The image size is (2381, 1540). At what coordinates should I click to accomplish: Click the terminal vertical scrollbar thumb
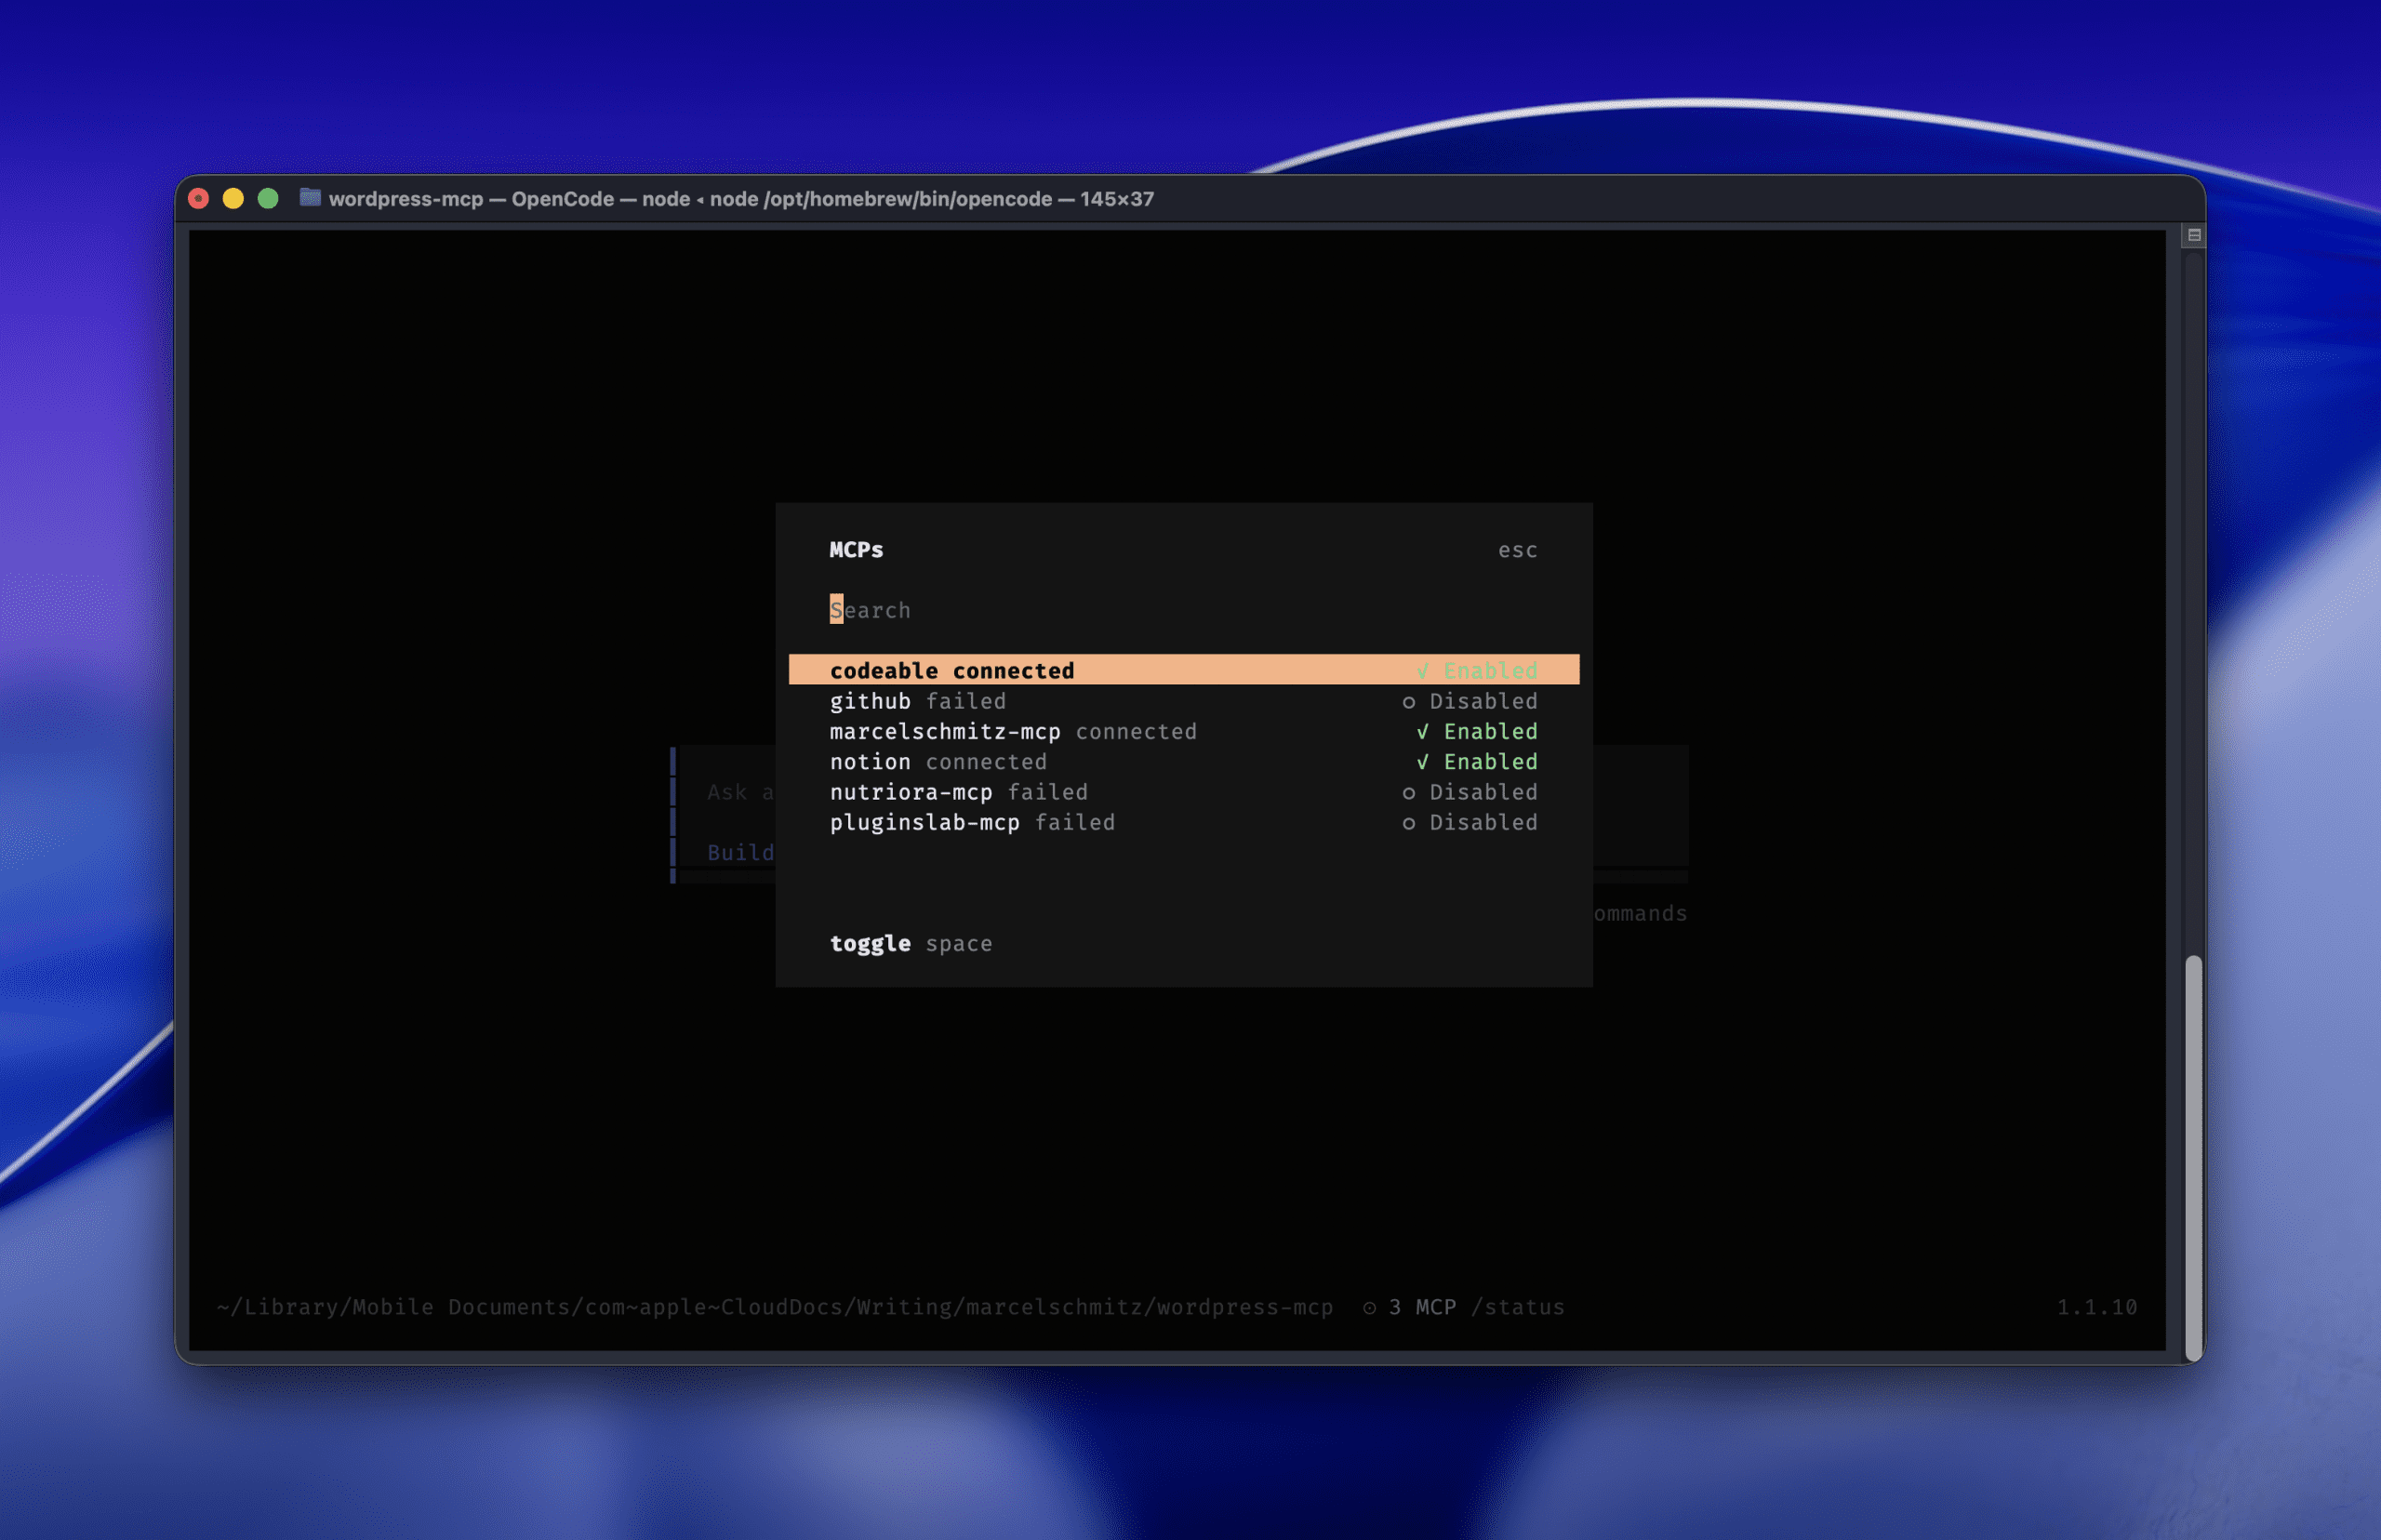pyautogui.click(x=2193, y=1156)
